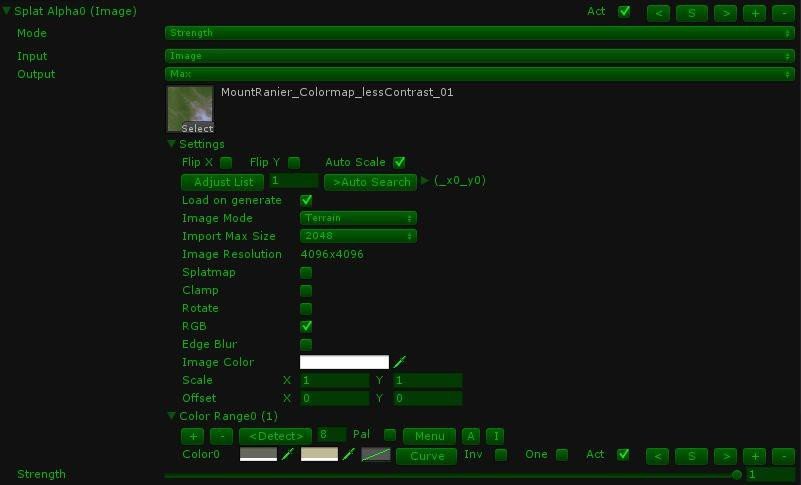Click the eyedropper next to Color0 dark swatch

pyautogui.click(x=288, y=454)
